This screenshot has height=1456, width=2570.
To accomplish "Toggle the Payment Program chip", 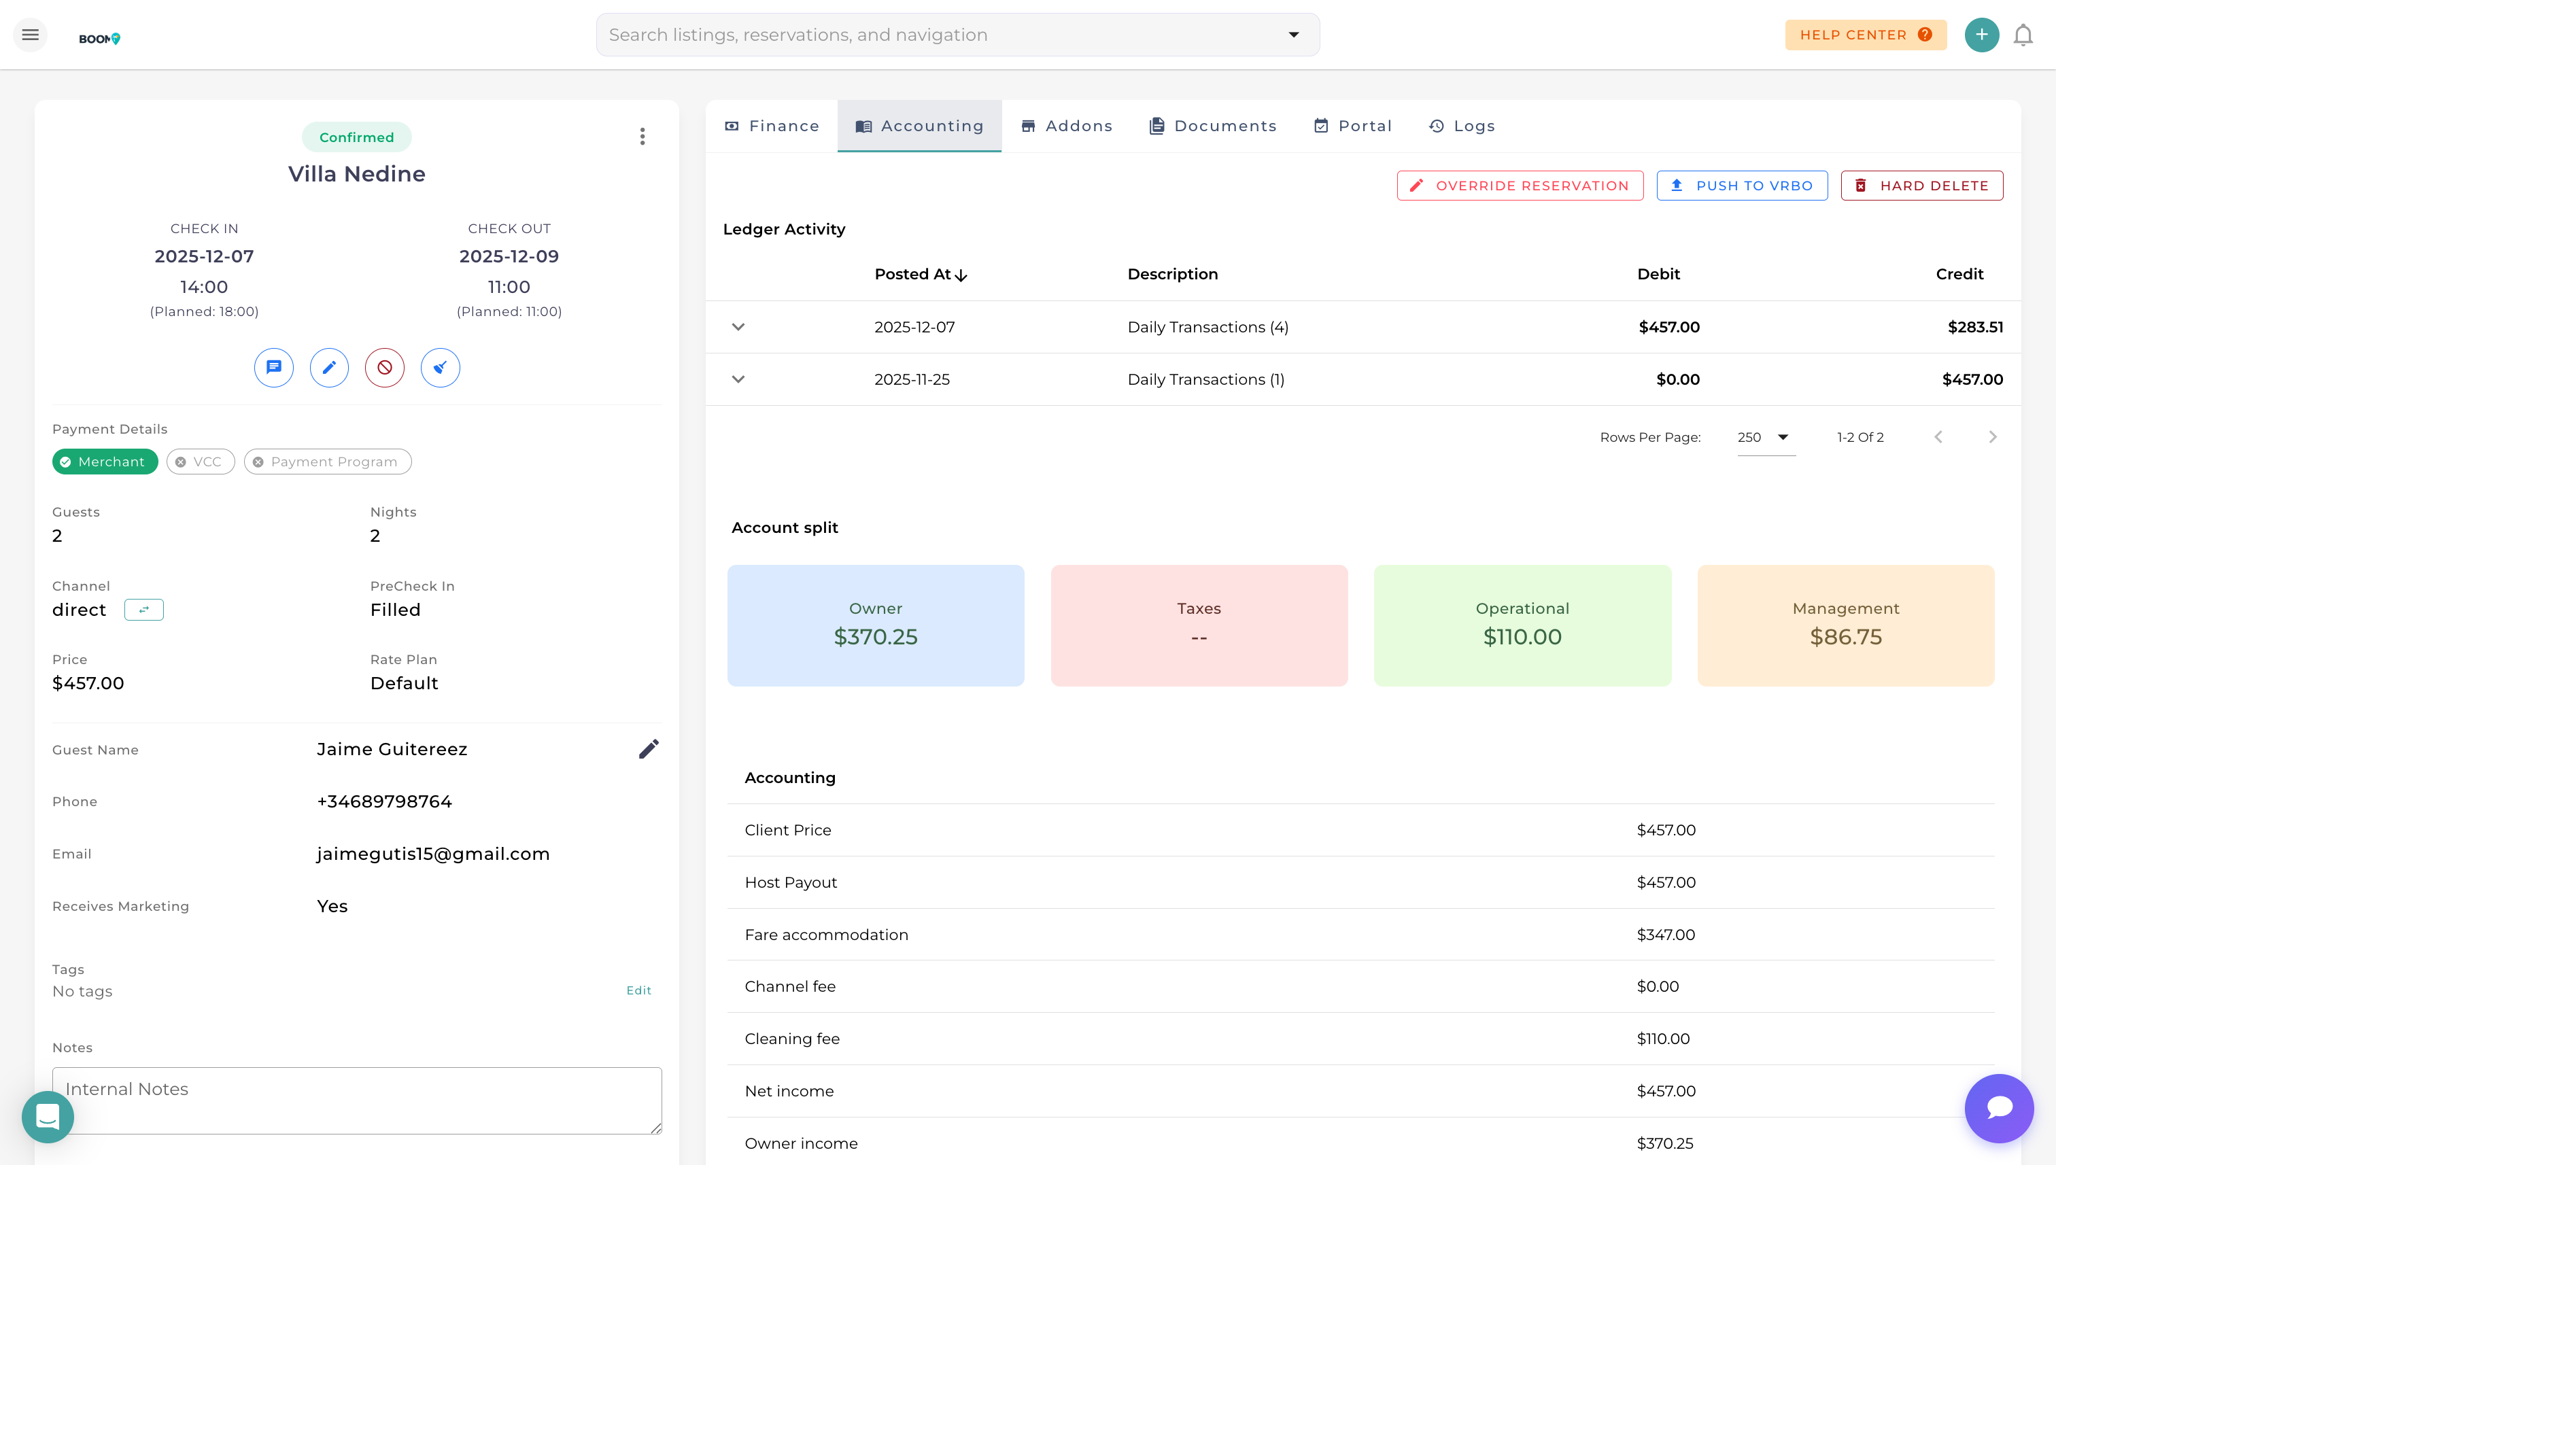I will (327, 462).
